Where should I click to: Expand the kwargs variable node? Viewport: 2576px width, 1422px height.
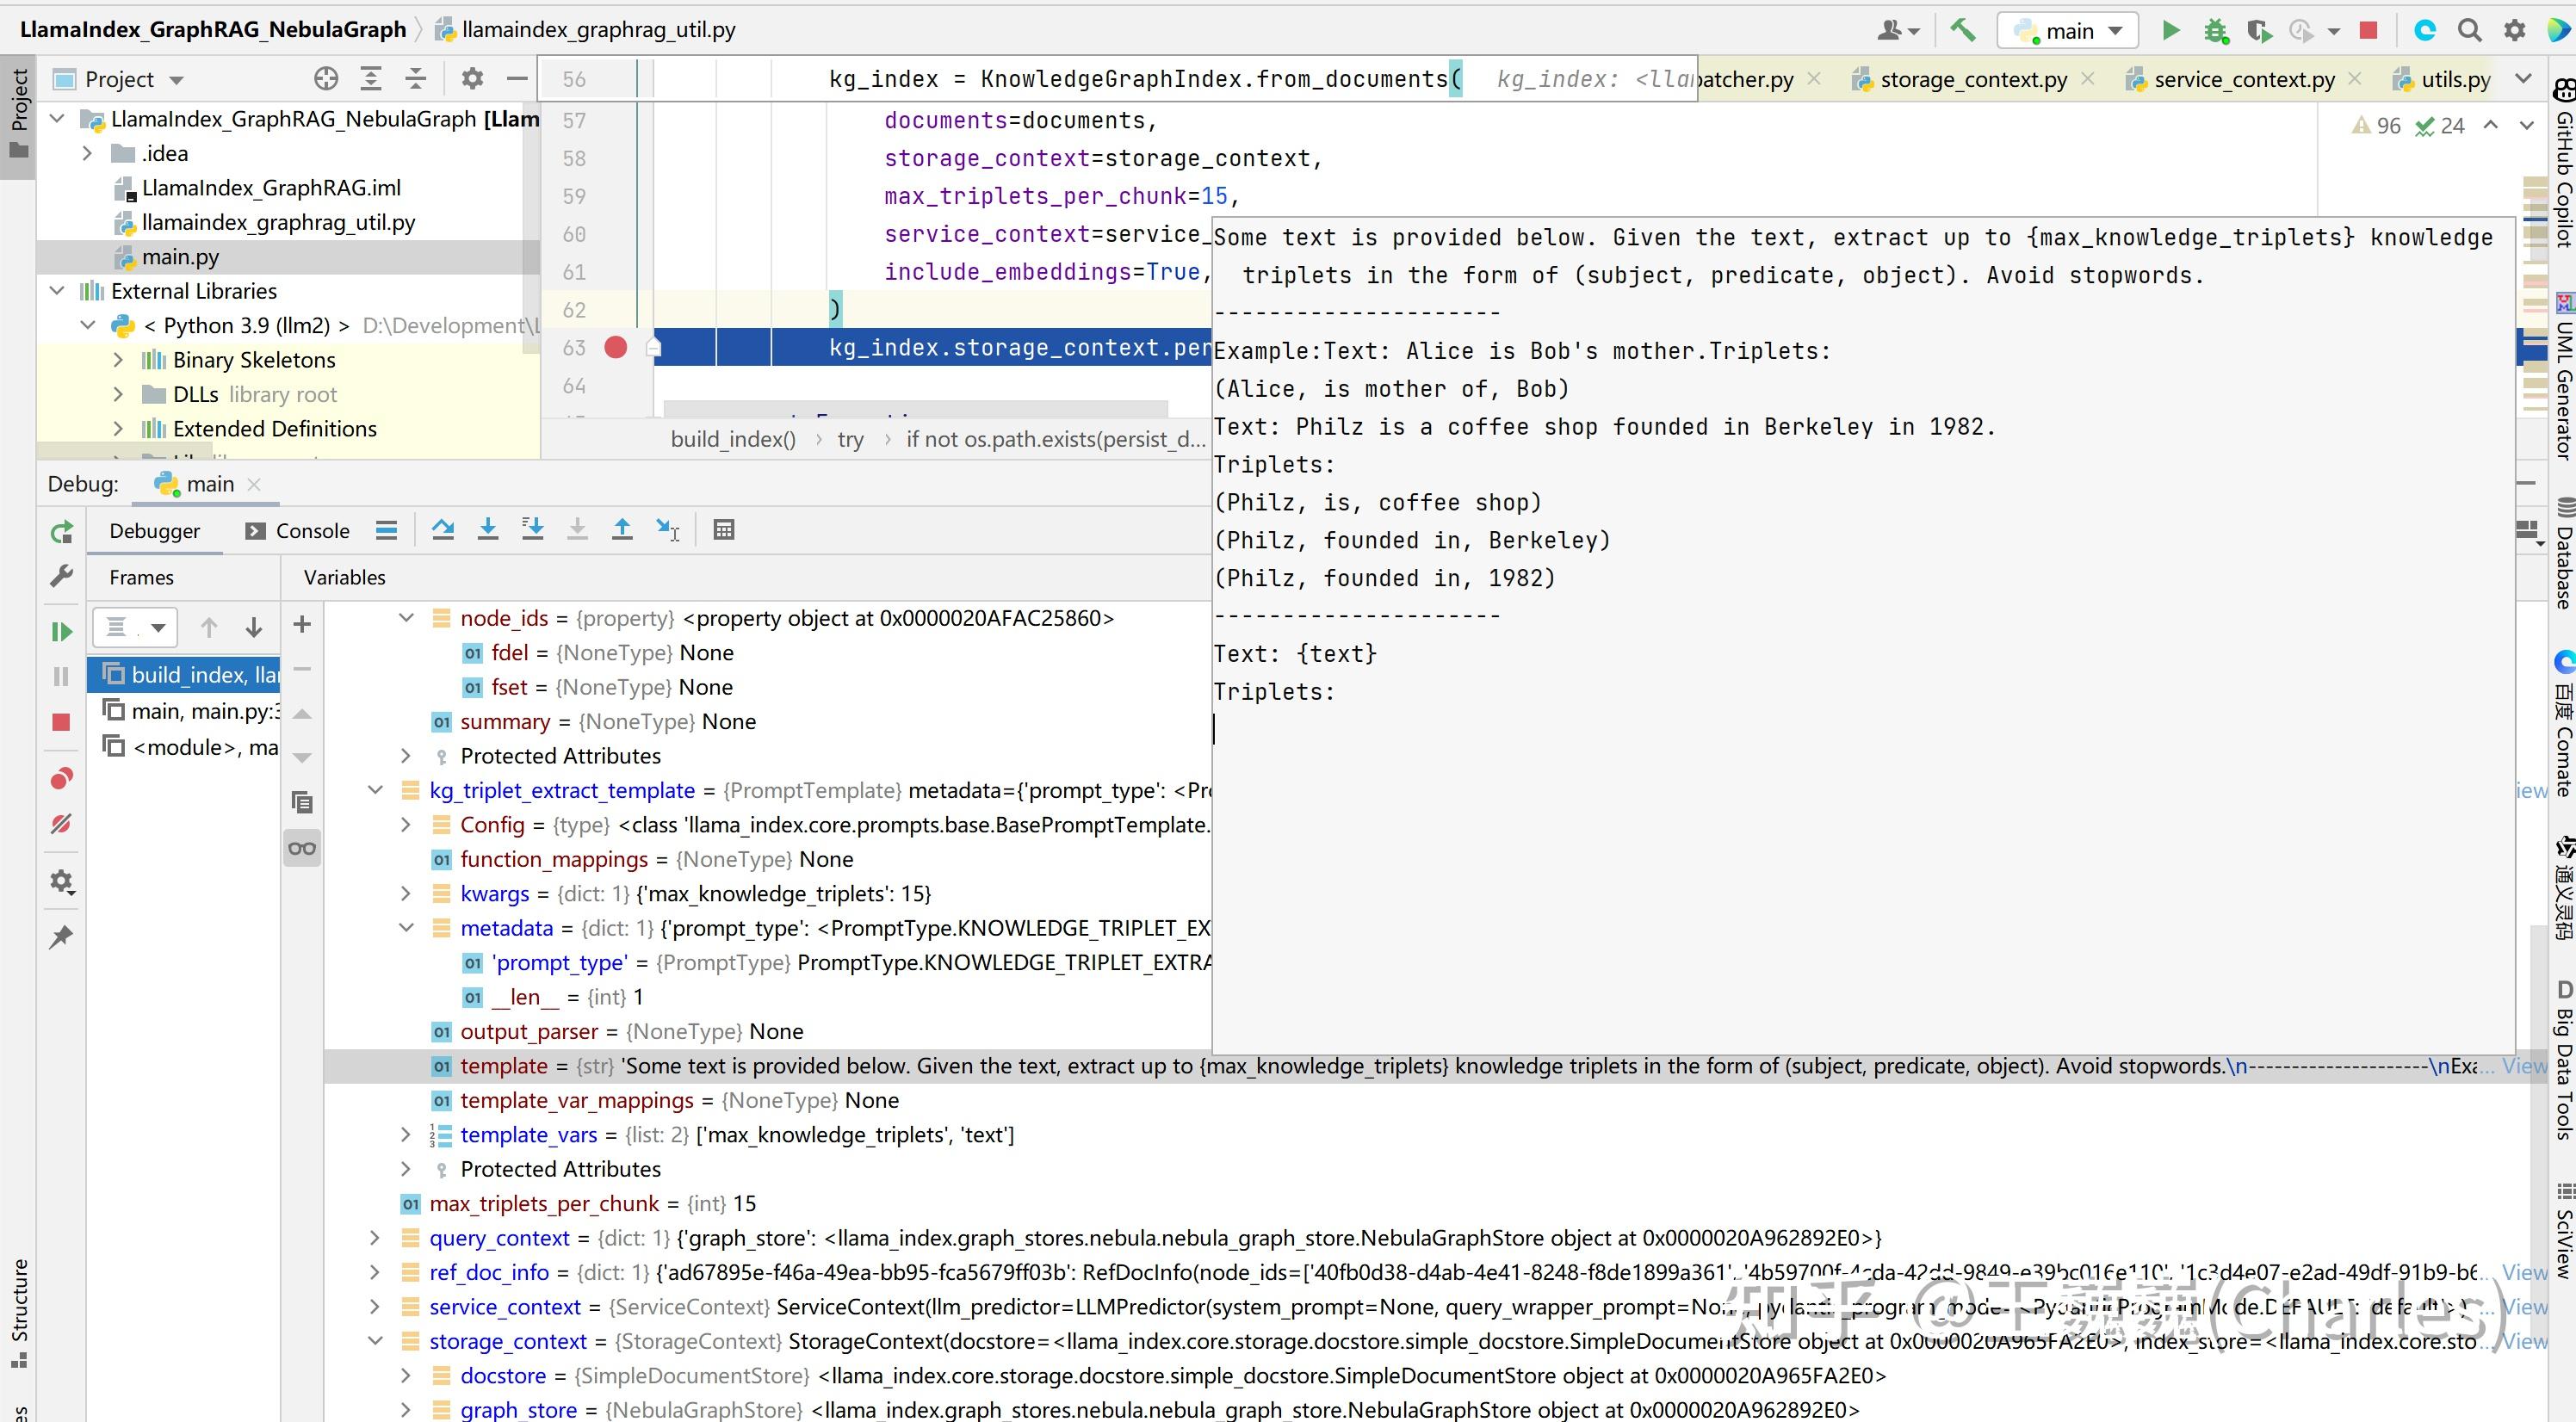pyautogui.click(x=406, y=894)
